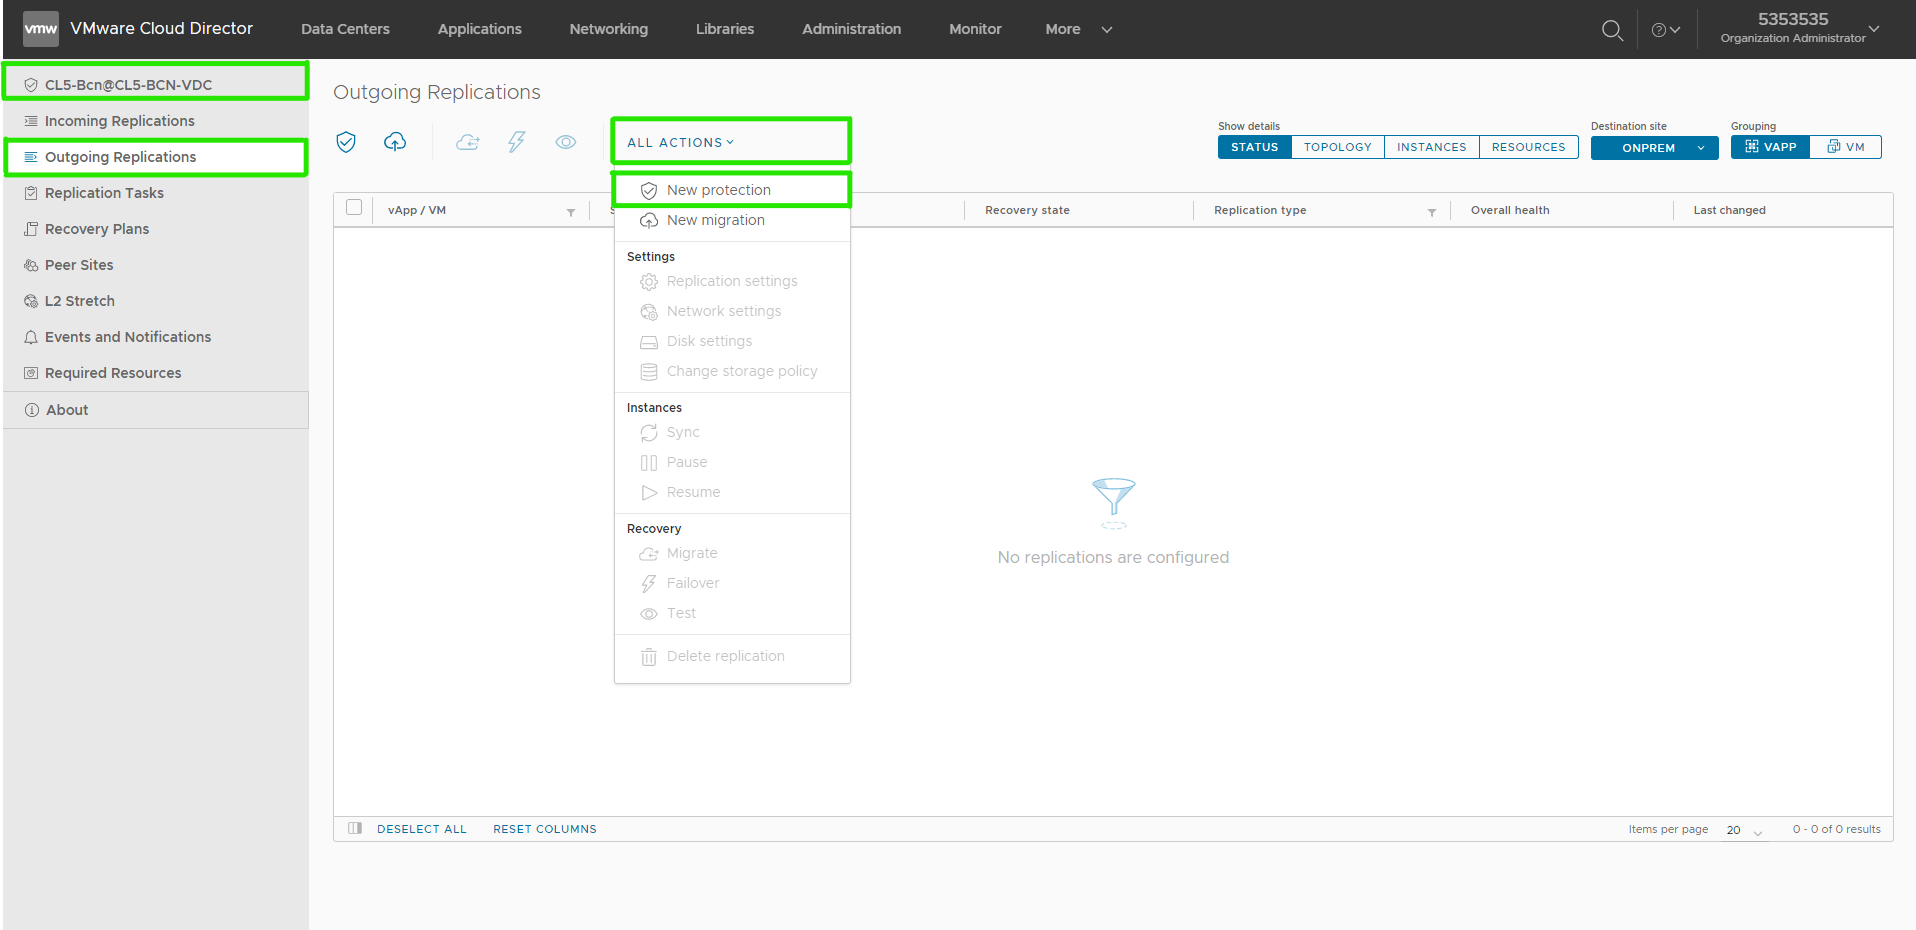Switch Show details to STATUS

pyautogui.click(x=1254, y=147)
